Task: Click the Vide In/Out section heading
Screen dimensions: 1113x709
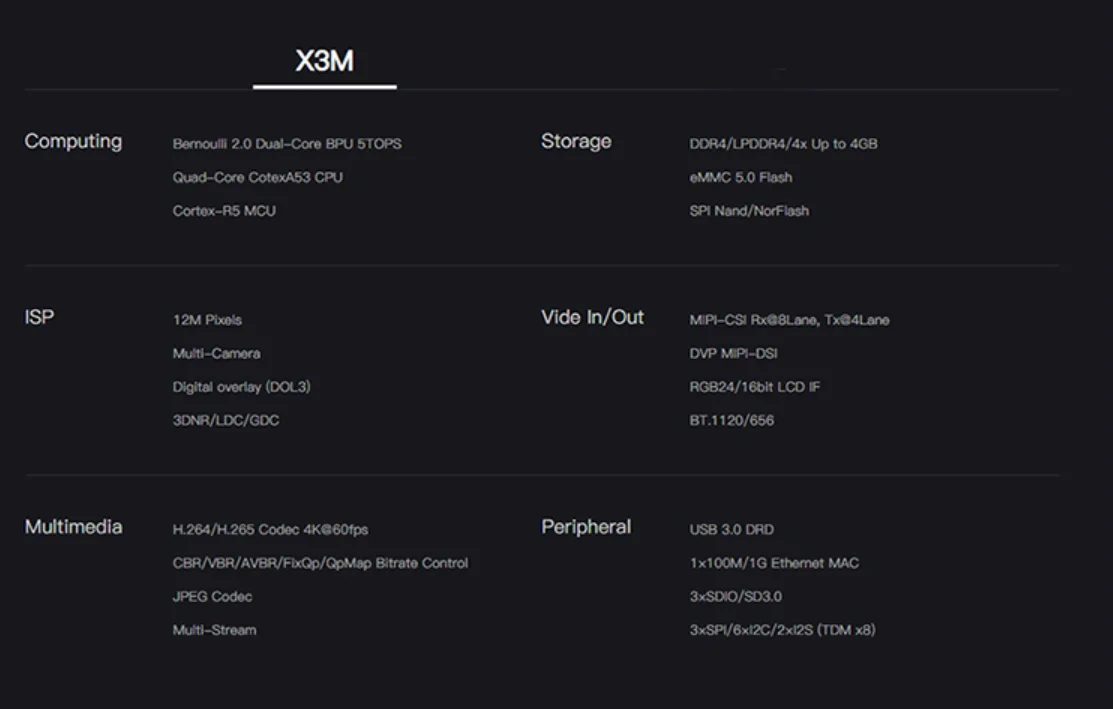Action: 592,317
